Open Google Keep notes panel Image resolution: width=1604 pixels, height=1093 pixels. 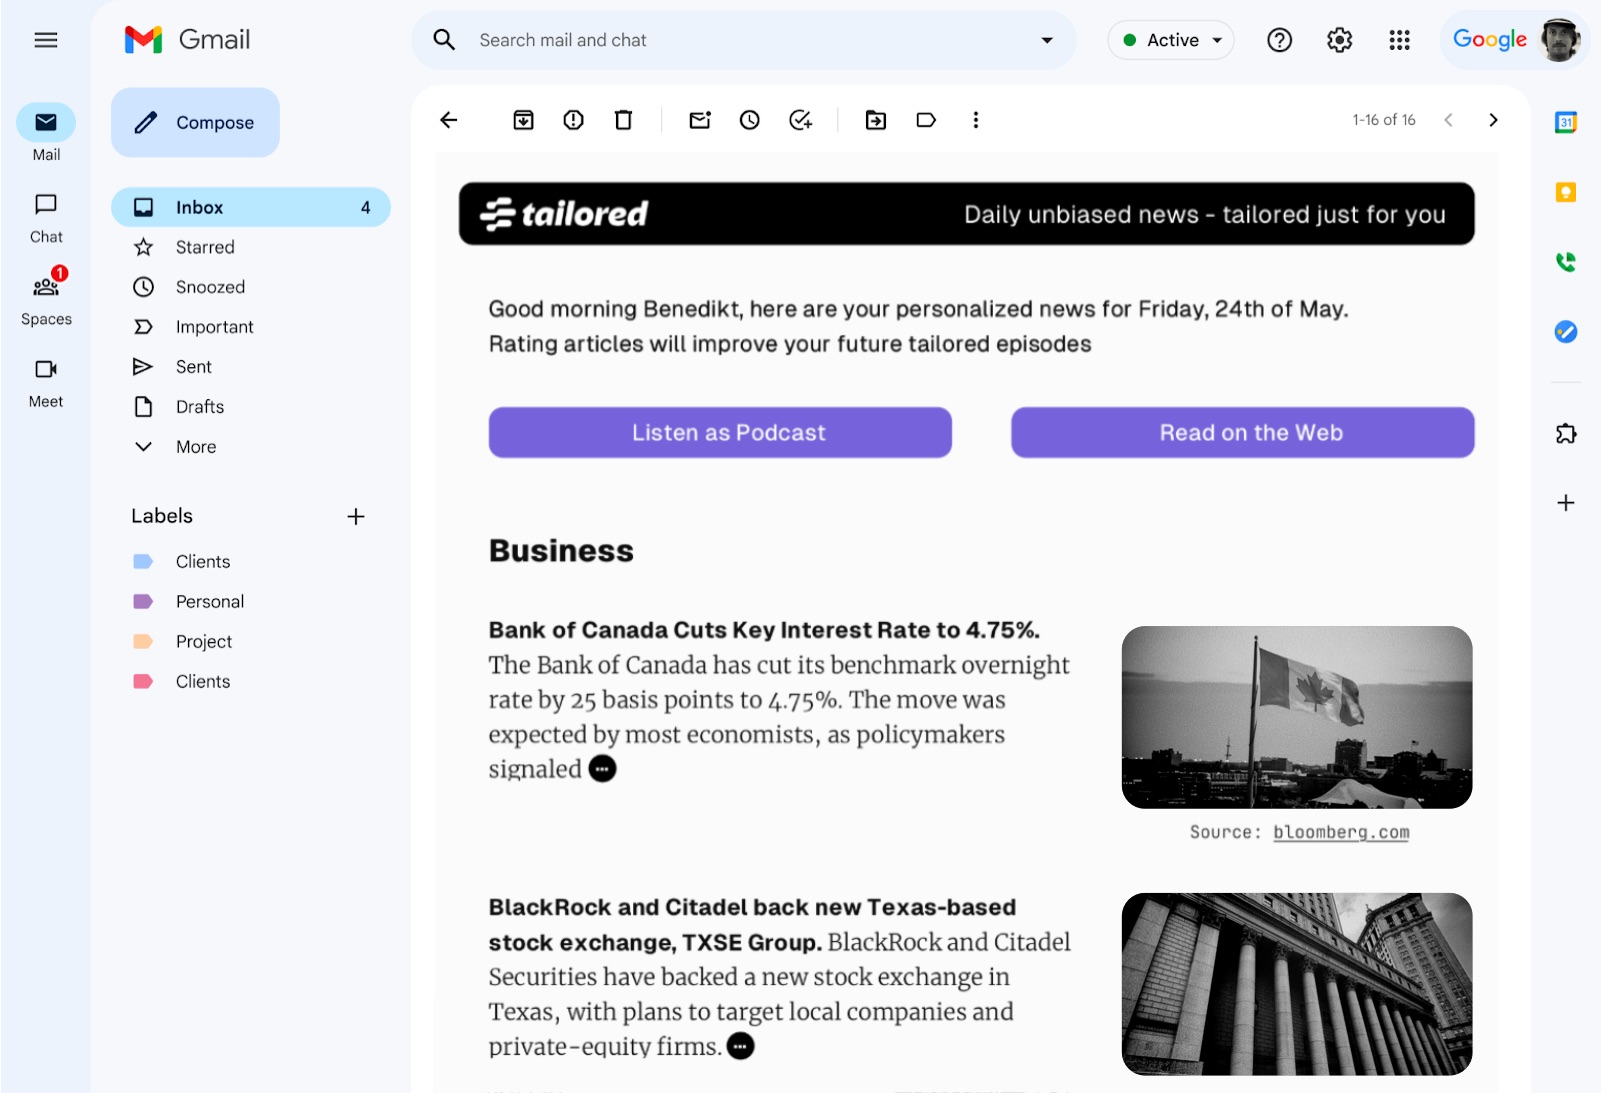[1565, 194]
